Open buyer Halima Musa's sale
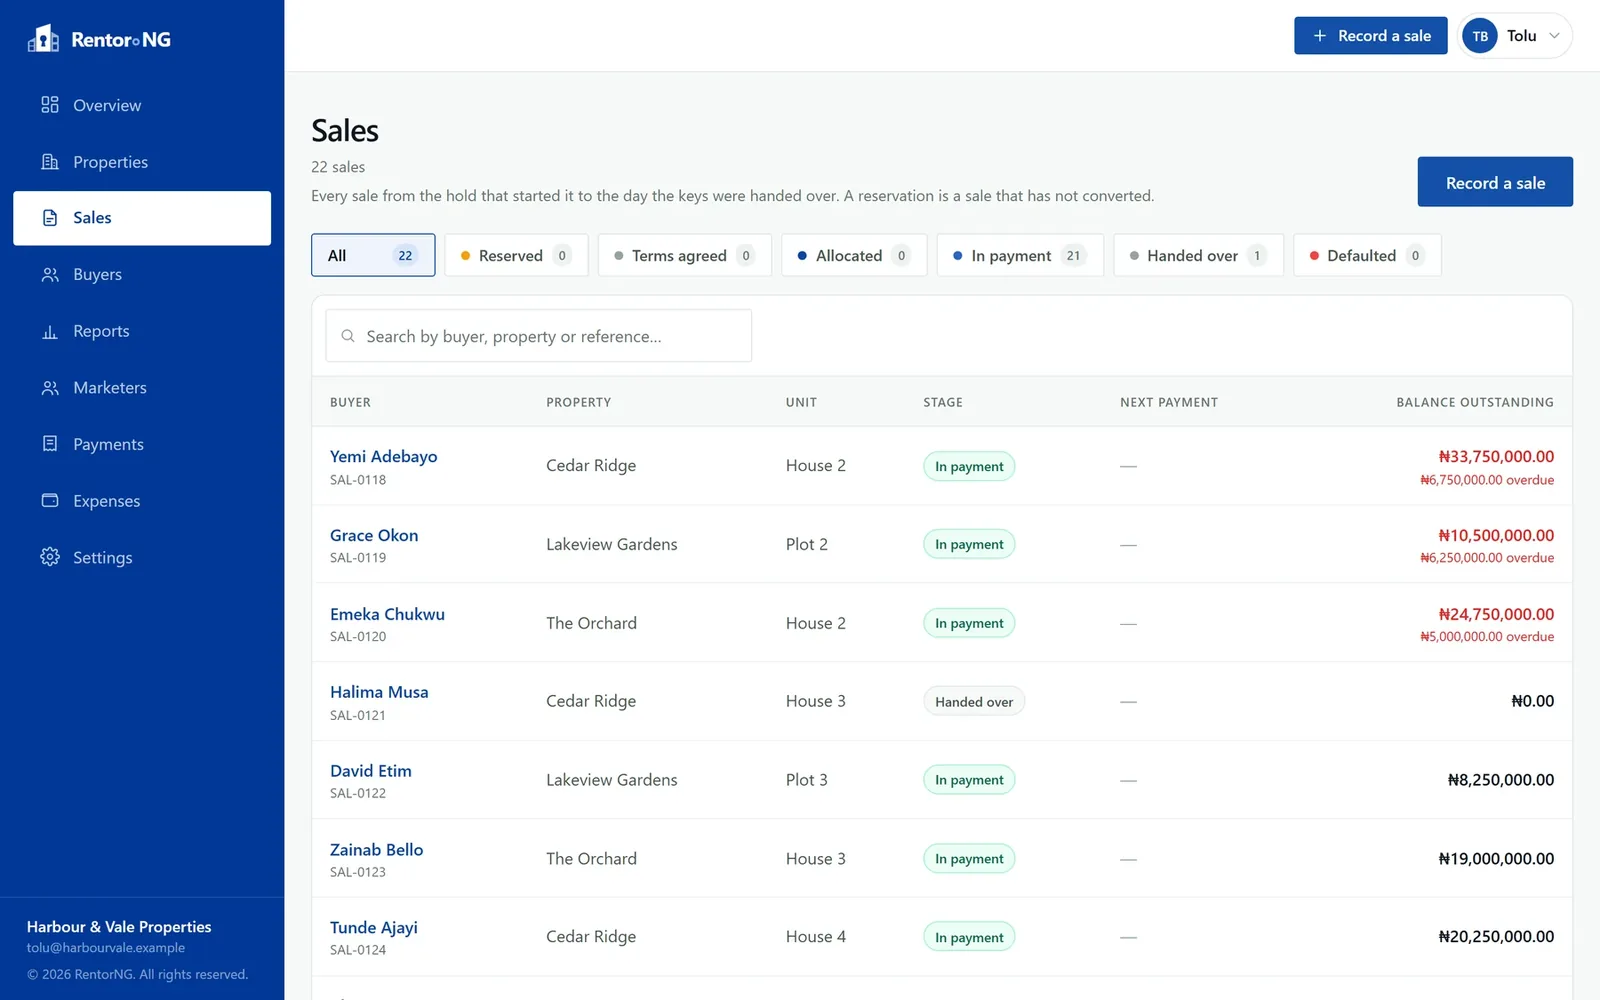This screenshot has height=1000, width=1600. tap(379, 692)
